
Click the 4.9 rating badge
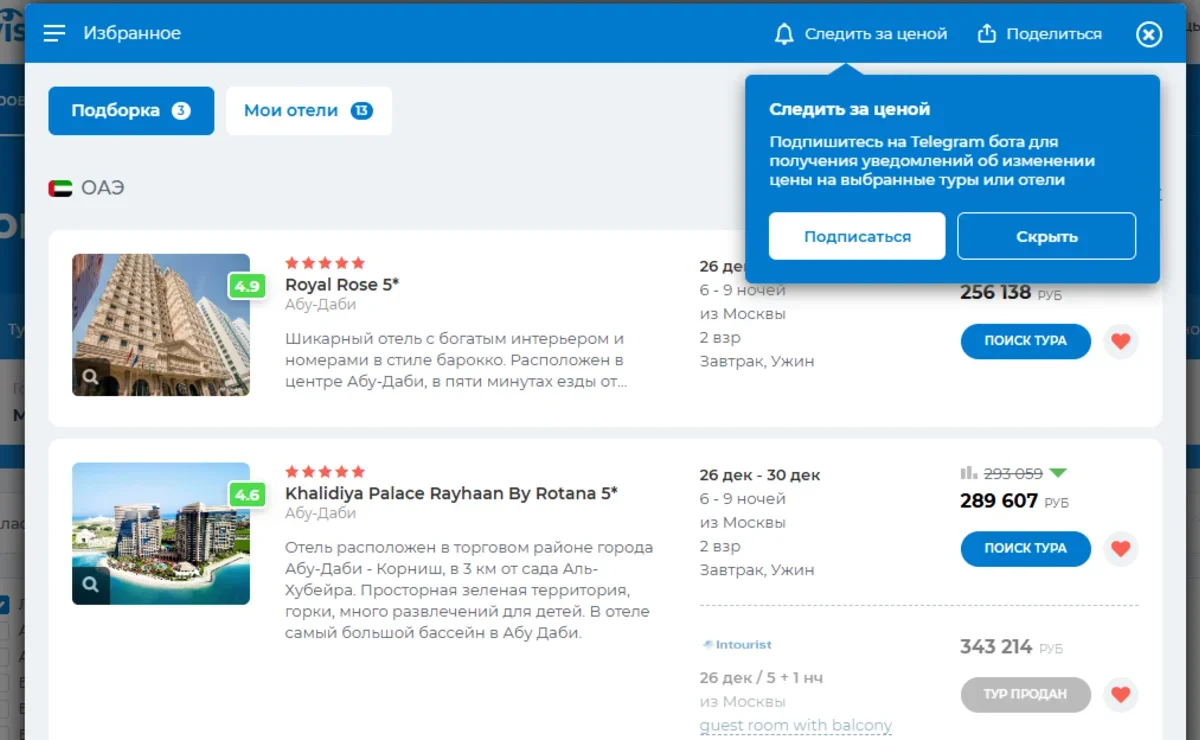click(x=246, y=287)
